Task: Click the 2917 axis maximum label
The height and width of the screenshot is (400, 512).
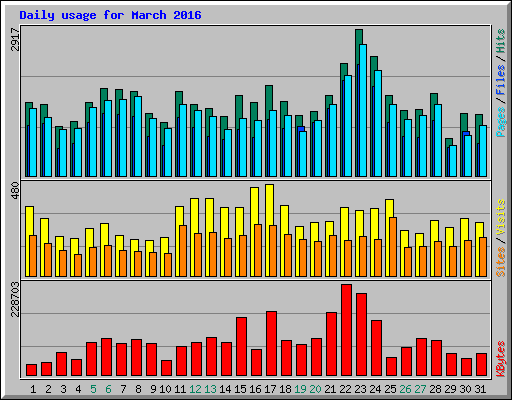Action: pyautogui.click(x=15, y=39)
